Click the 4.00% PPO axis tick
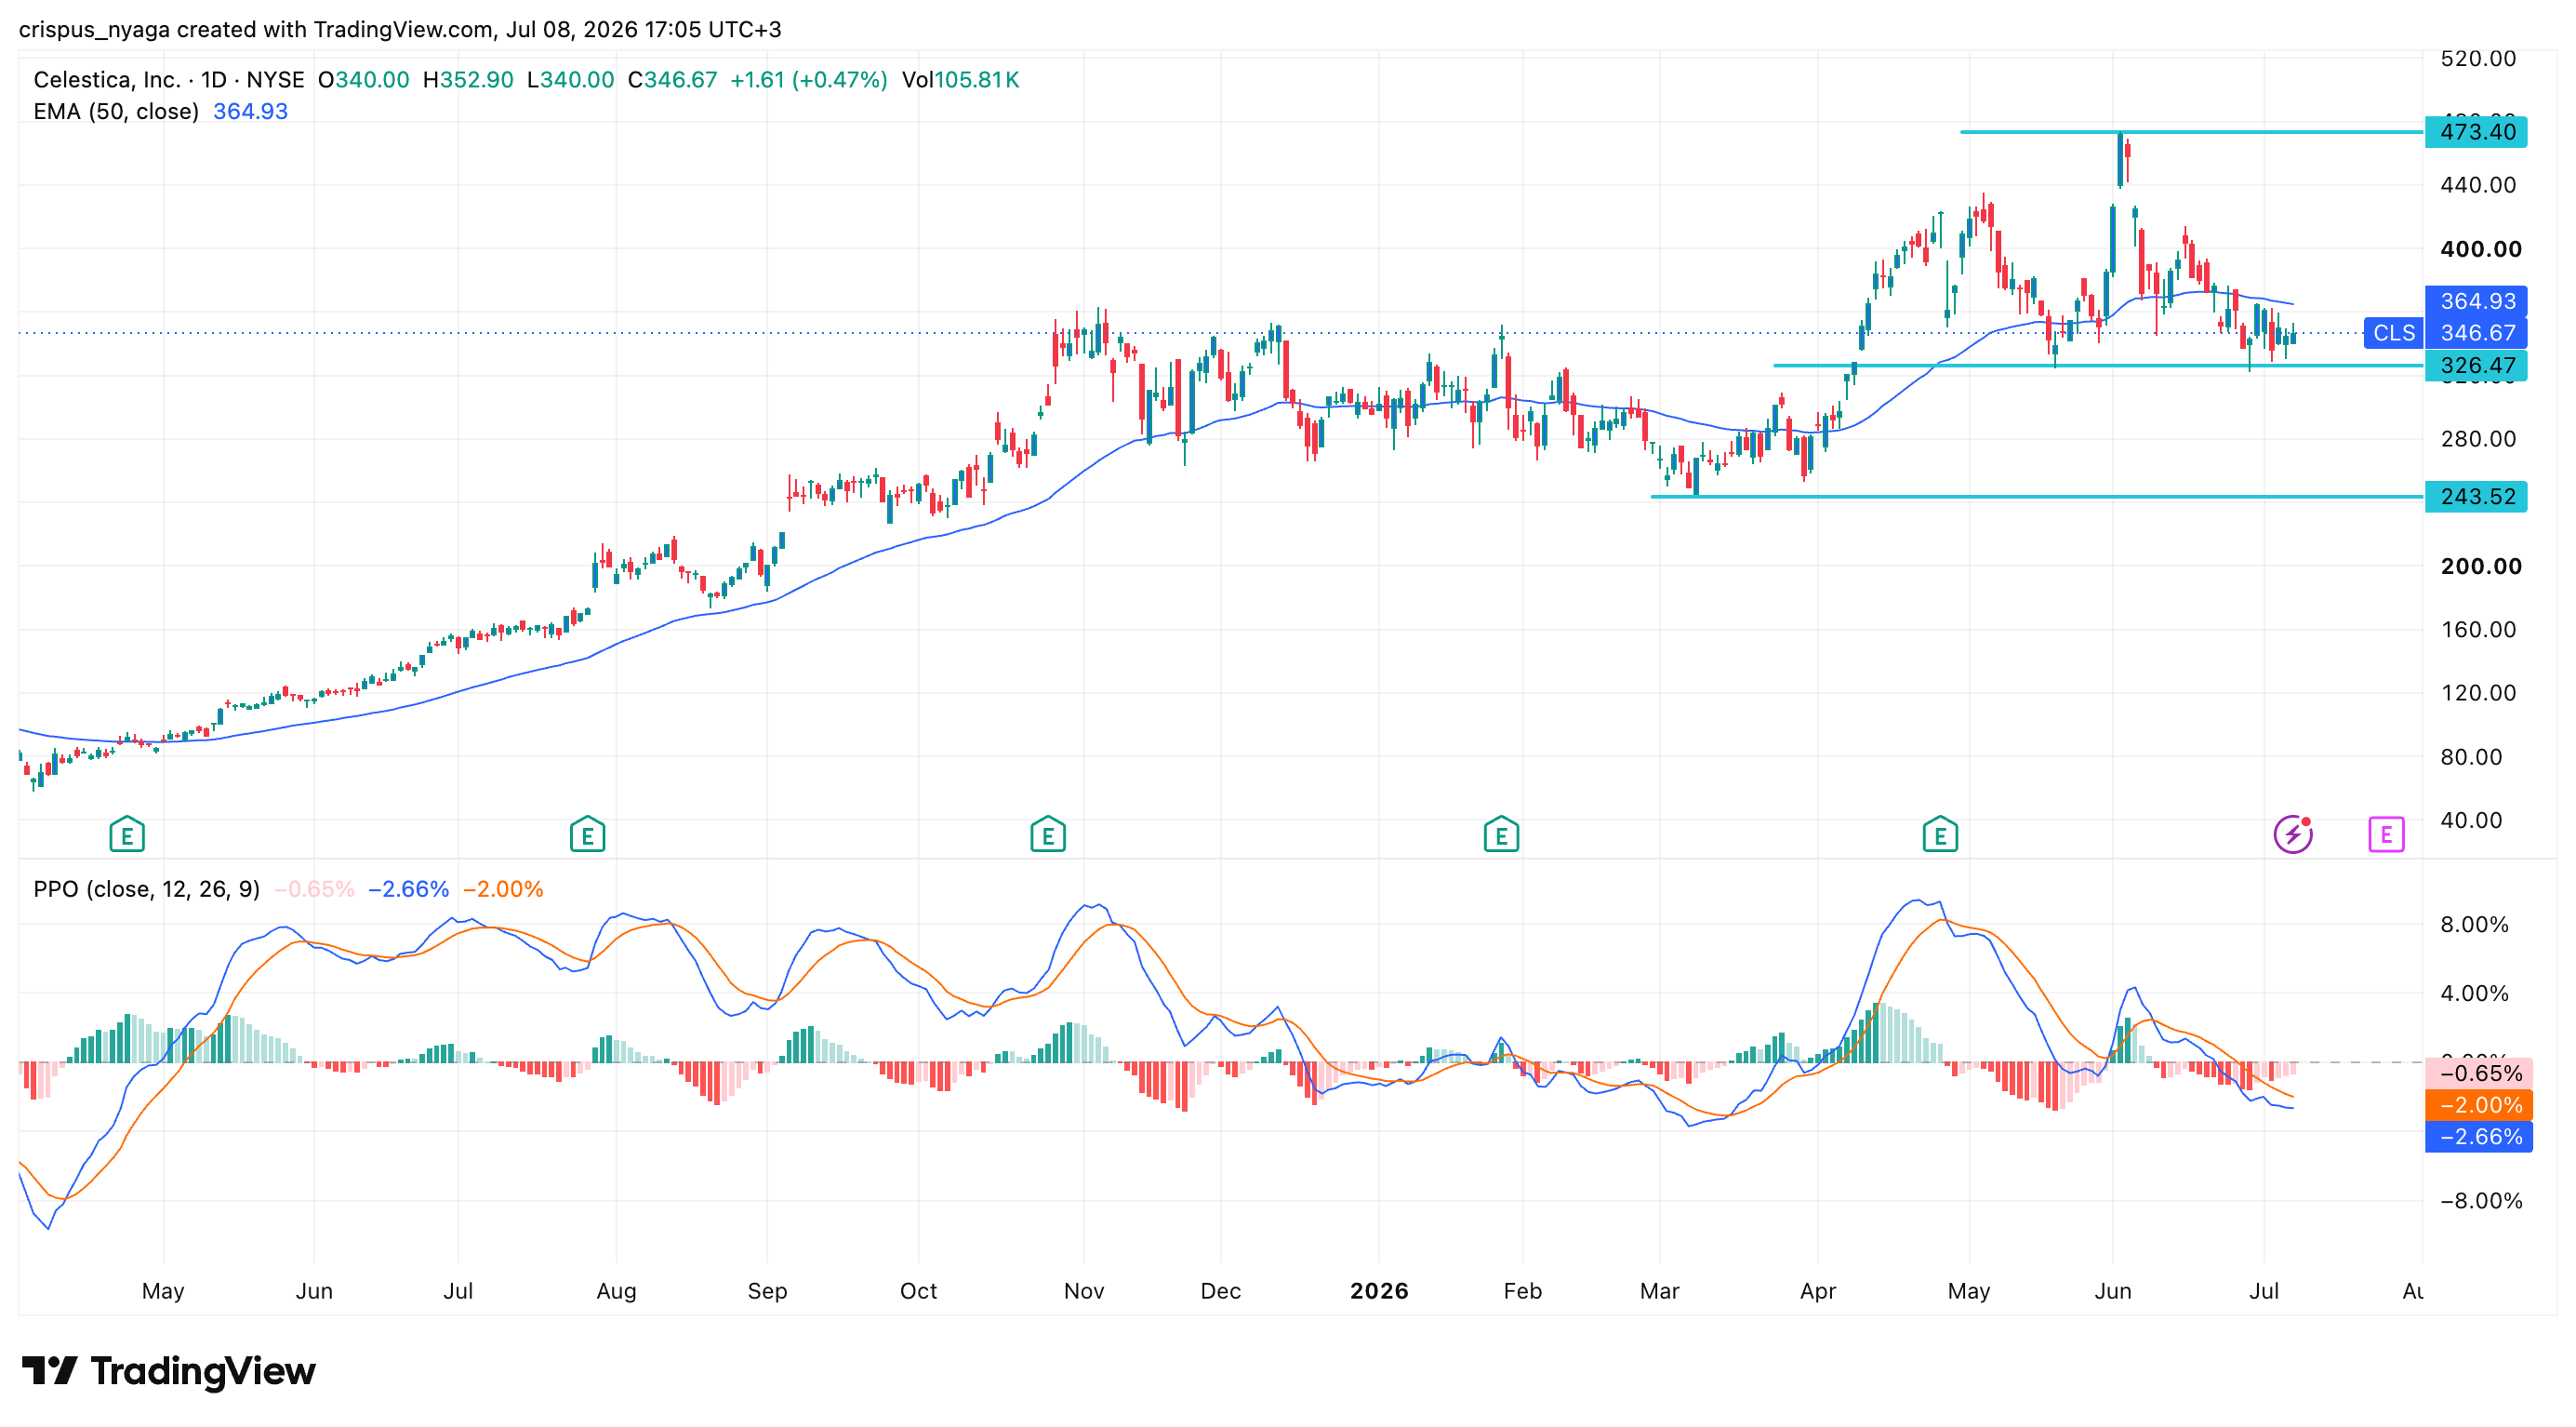This screenshot has height=1427, width=2576. tap(2474, 993)
